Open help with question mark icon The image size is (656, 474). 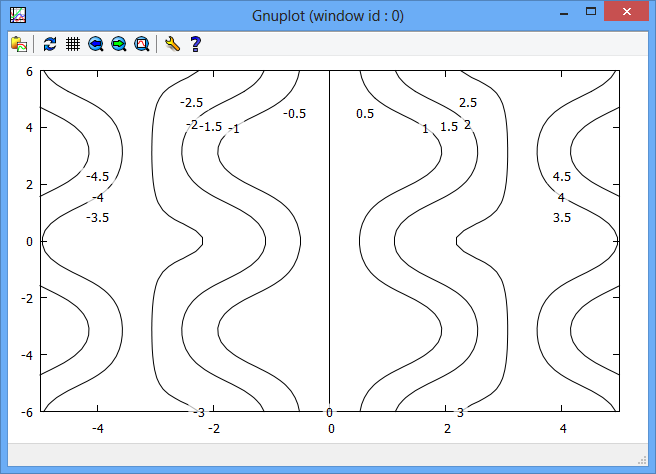[195, 44]
